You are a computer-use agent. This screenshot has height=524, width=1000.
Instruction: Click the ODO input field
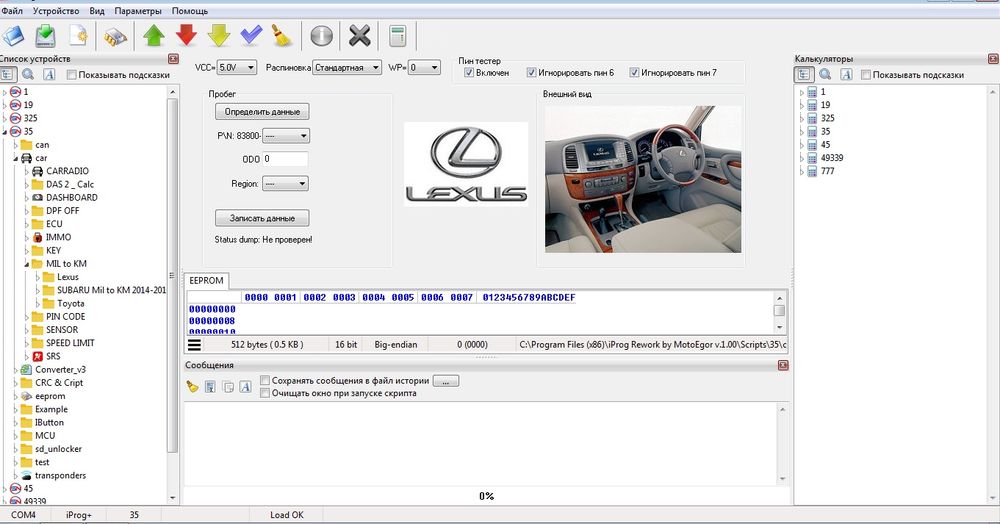pos(285,159)
